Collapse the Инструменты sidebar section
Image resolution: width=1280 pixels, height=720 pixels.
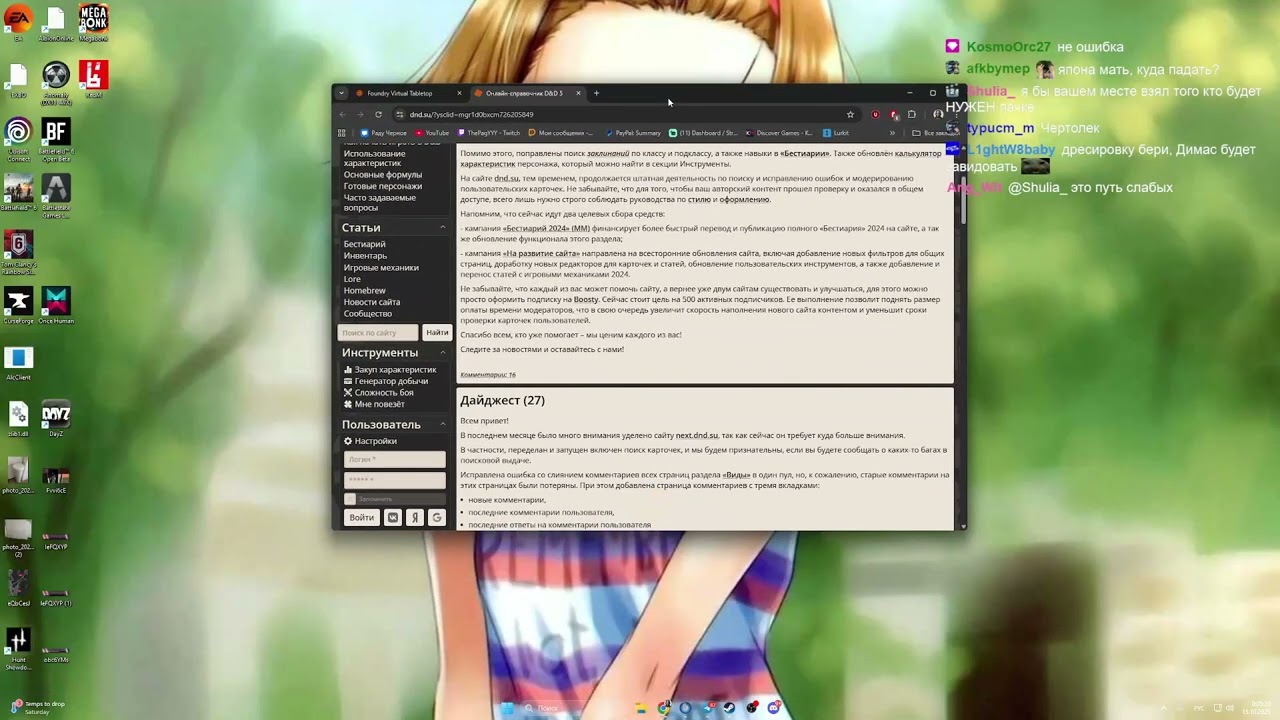pos(443,353)
